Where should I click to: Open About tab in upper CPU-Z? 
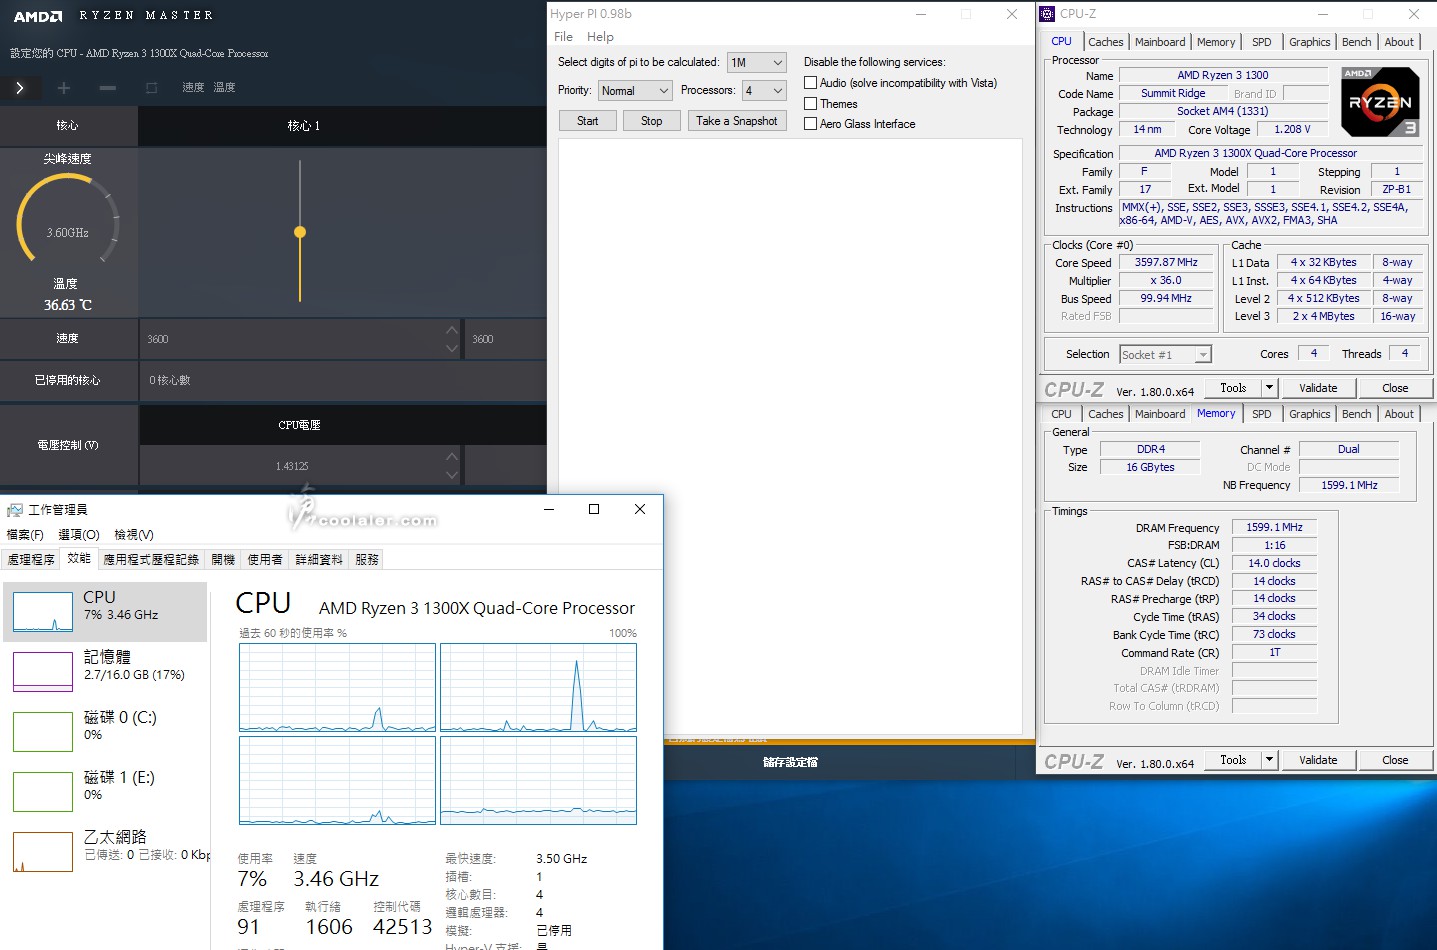click(x=1399, y=42)
